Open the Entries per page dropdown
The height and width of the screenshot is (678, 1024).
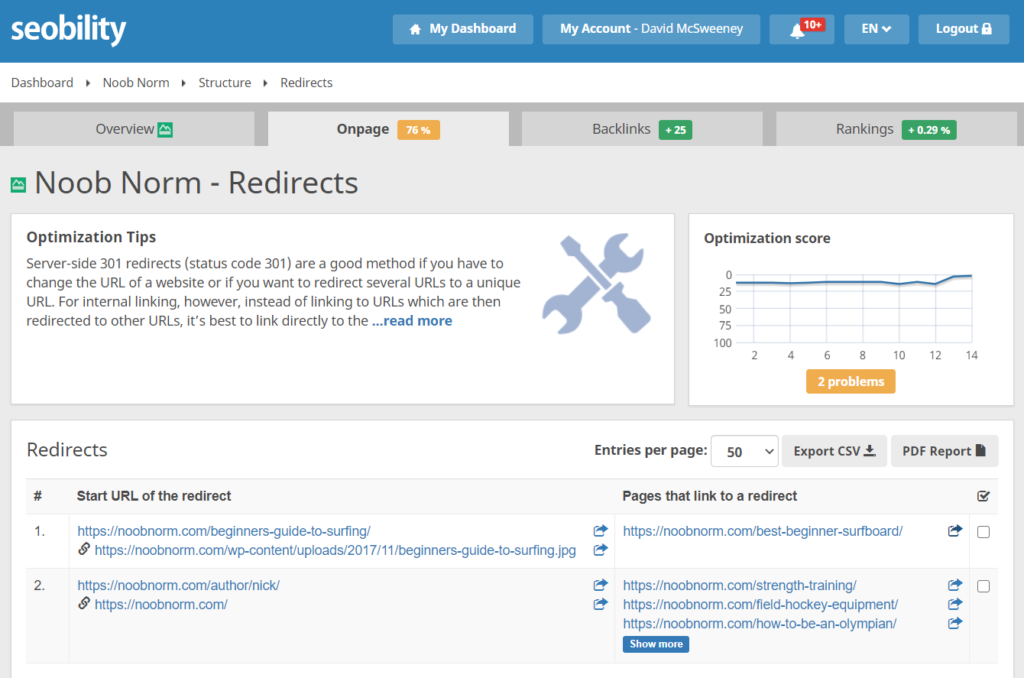(x=744, y=451)
